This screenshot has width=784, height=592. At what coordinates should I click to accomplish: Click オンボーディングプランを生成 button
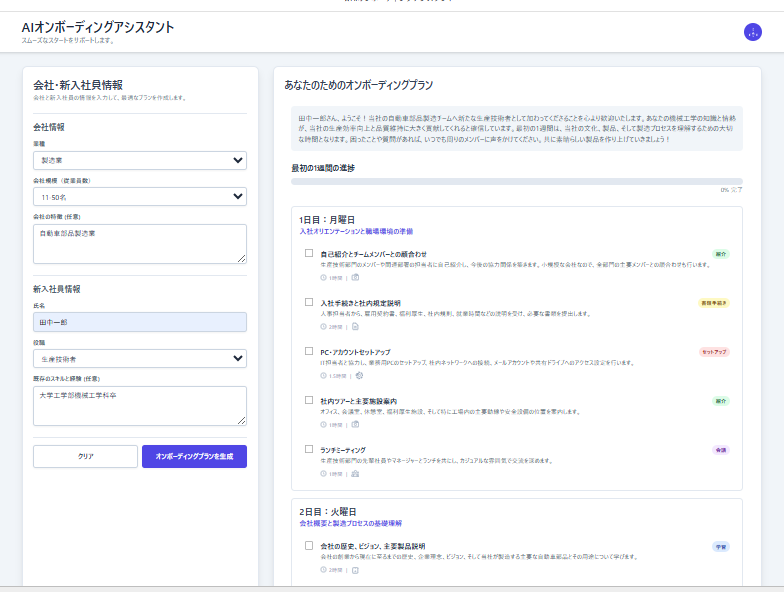[x=194, y=456]
